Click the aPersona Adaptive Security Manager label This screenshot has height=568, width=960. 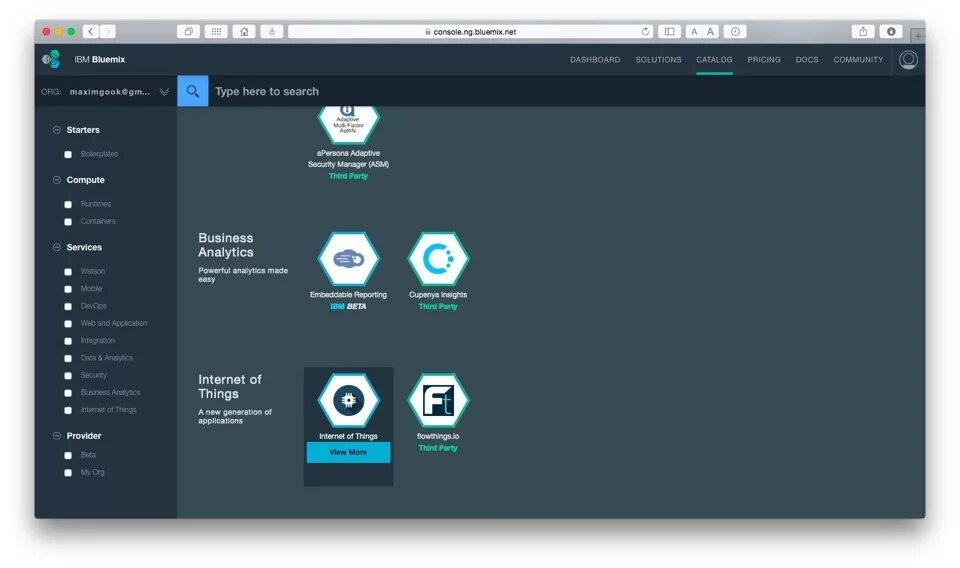(348, 159)
